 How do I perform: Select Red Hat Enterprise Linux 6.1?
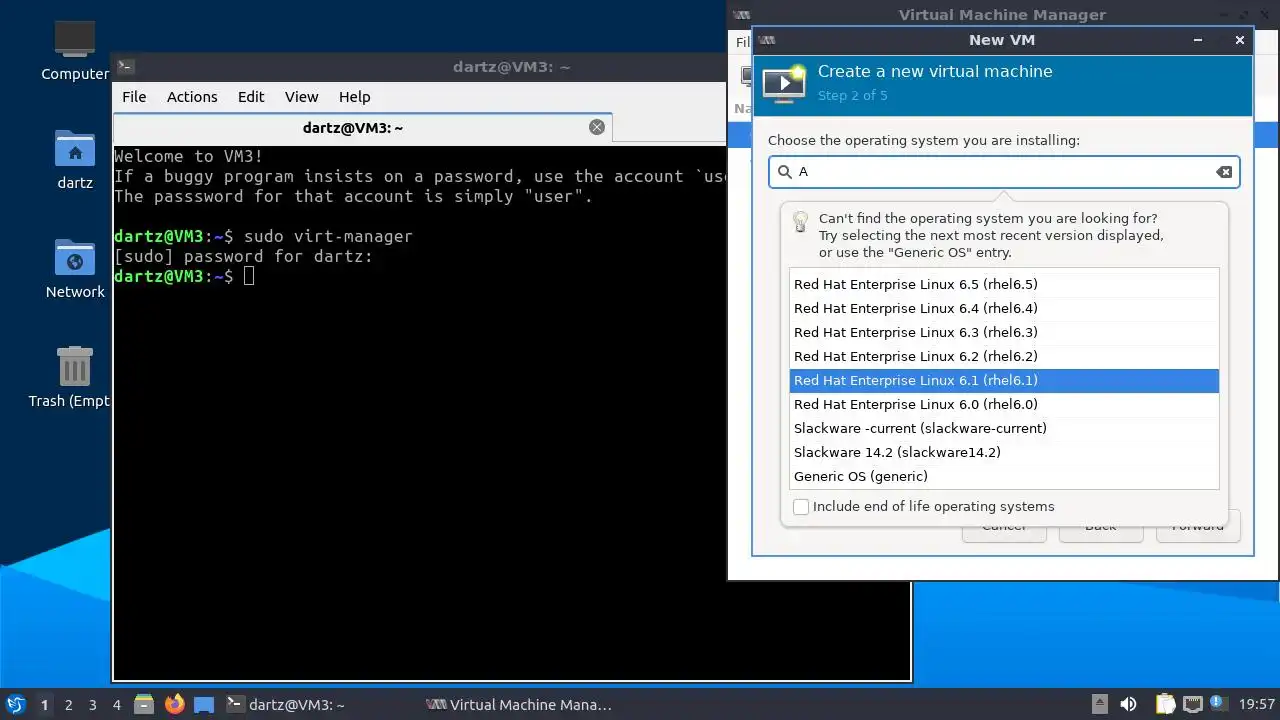[x=1004, y=380]
